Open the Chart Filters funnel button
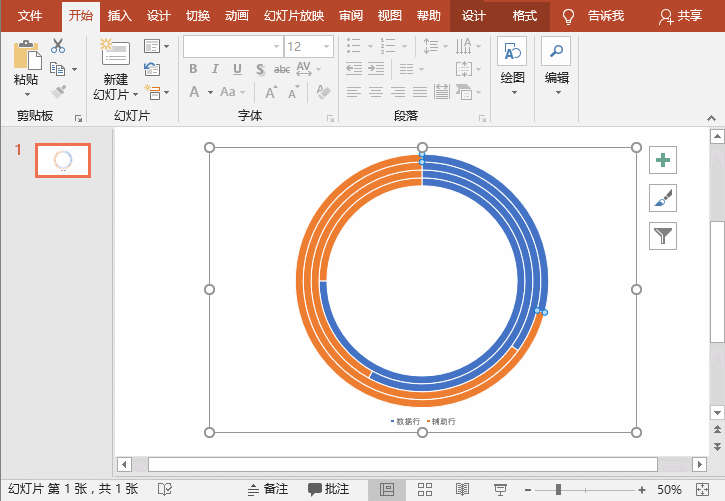Screen dimensions: 725x501 click(x=662, y=236)
